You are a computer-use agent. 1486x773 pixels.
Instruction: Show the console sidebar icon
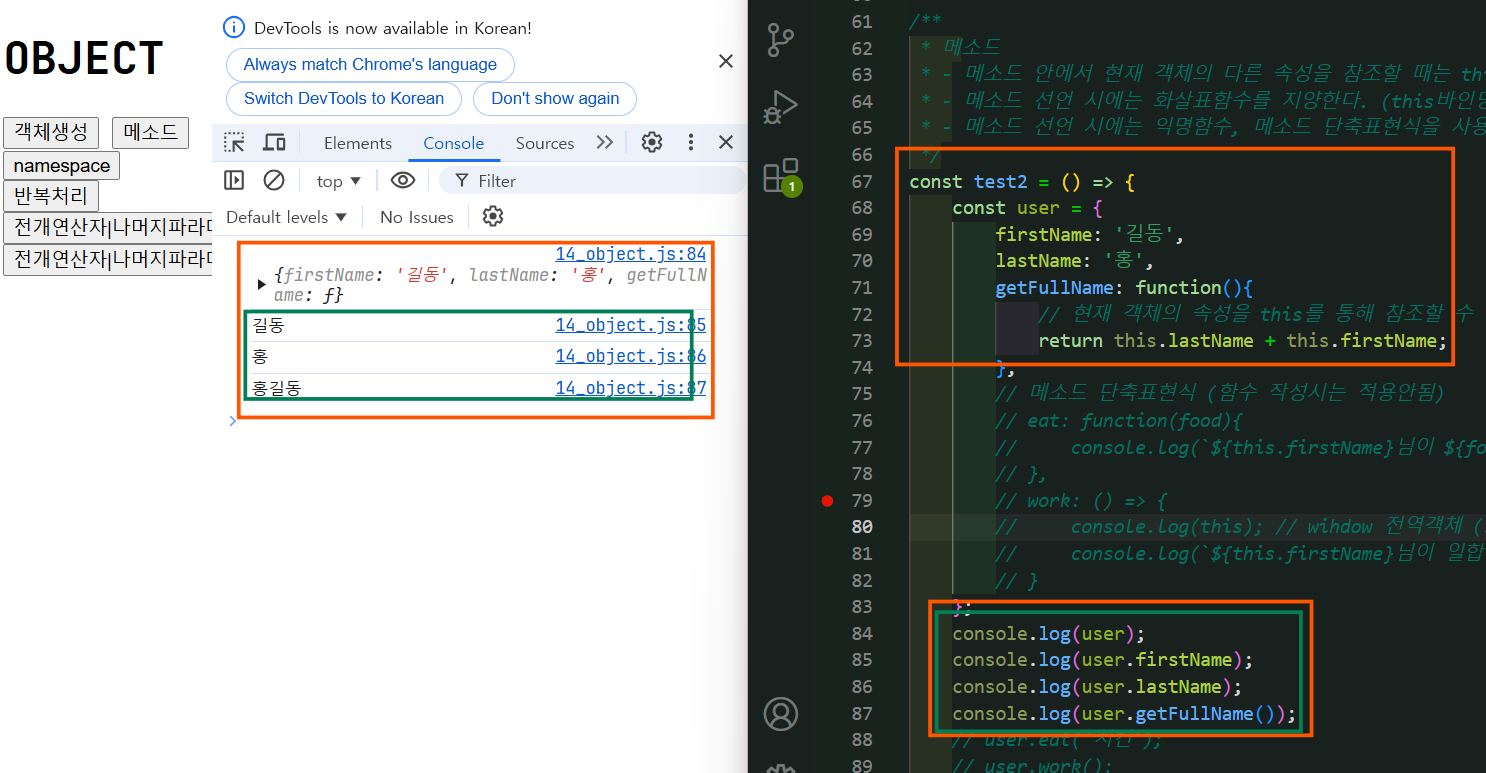(x=234, y=180)
